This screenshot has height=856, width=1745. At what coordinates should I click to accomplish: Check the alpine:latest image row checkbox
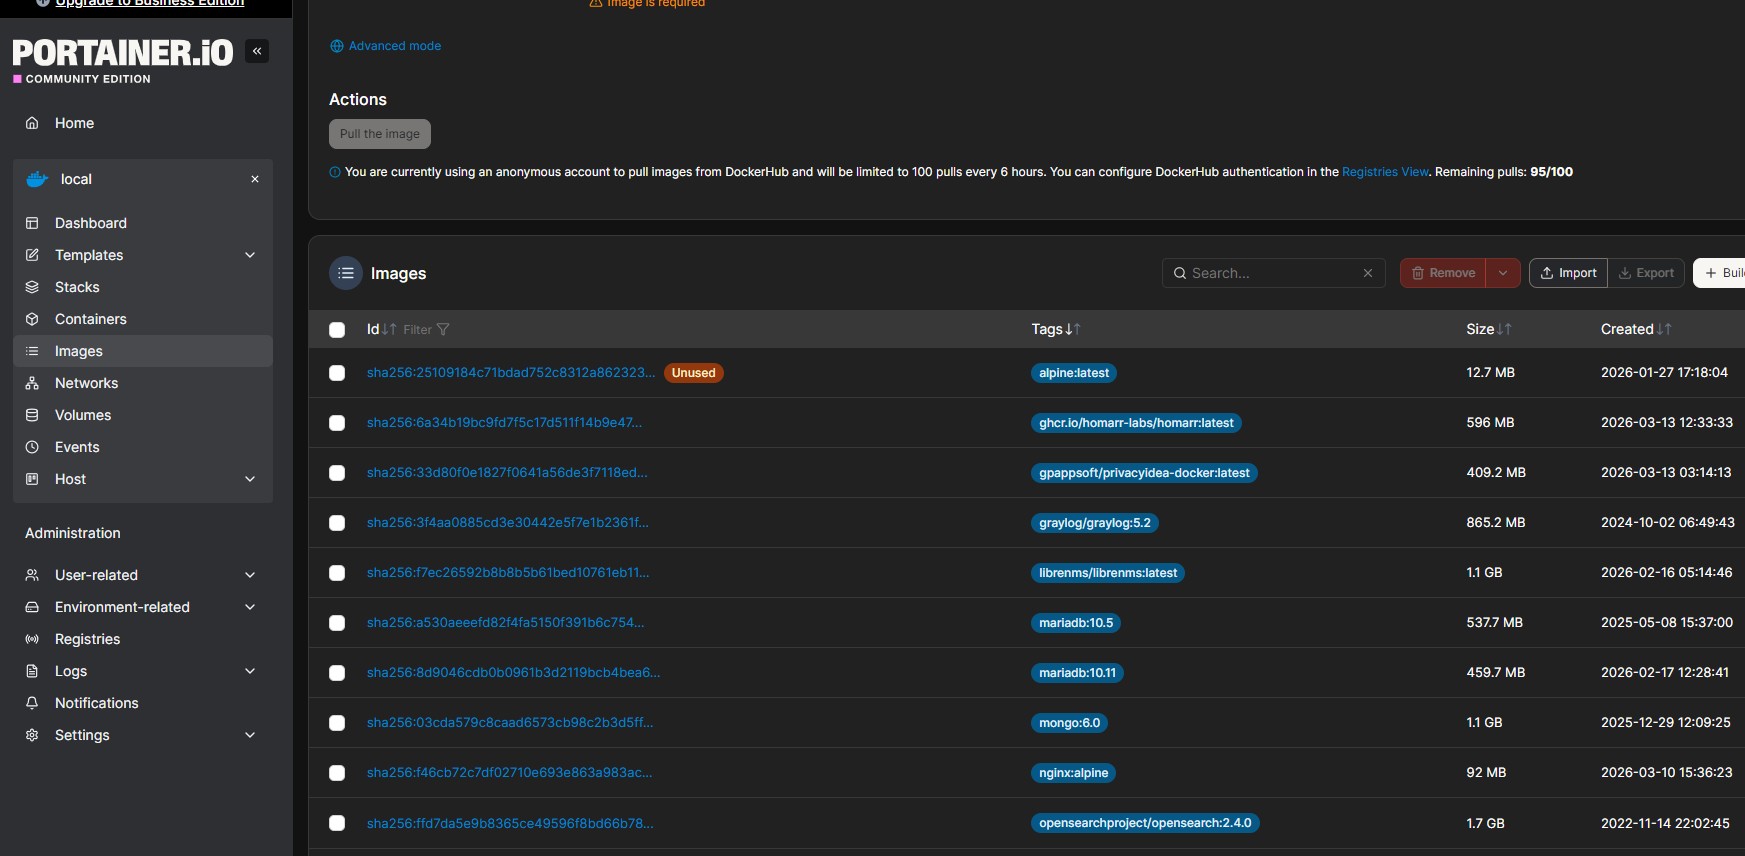click(337, 373)
